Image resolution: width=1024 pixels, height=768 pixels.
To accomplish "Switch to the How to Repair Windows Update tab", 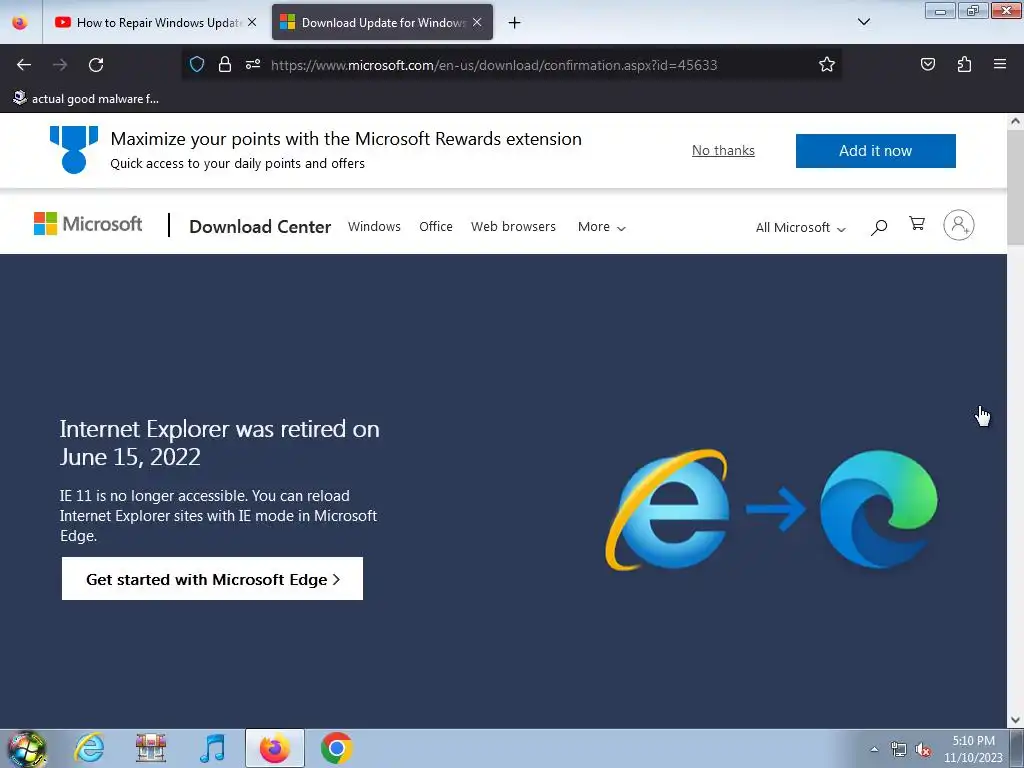I will point(155,23).
